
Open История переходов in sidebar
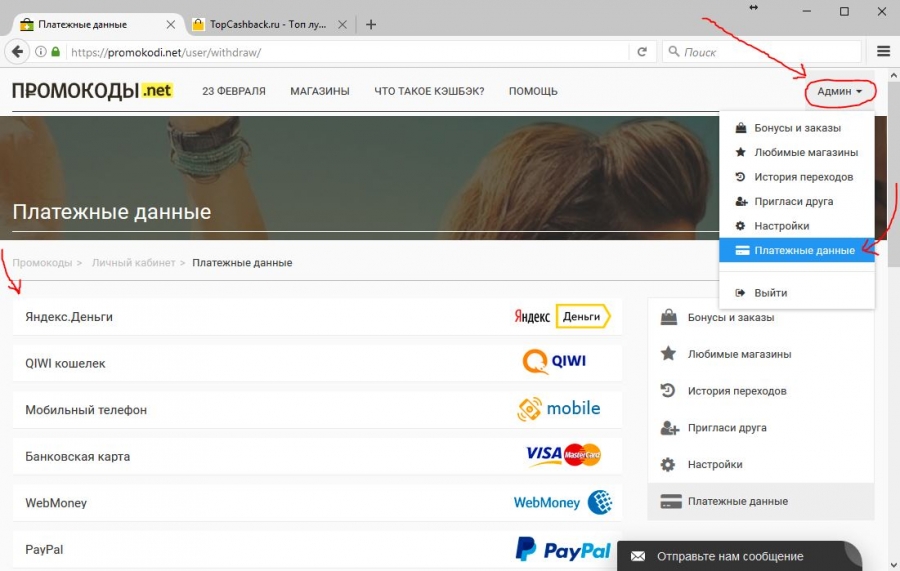[761, 391]
